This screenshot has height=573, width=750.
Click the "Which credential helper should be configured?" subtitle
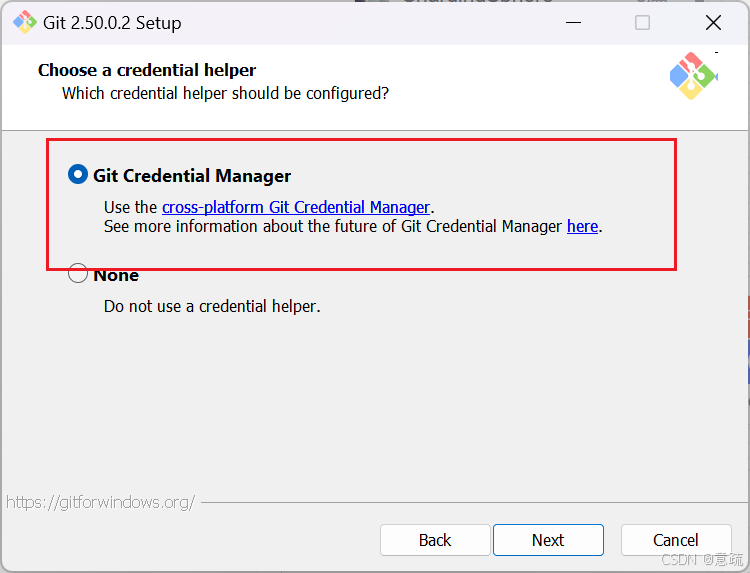(x=225, y=93)
